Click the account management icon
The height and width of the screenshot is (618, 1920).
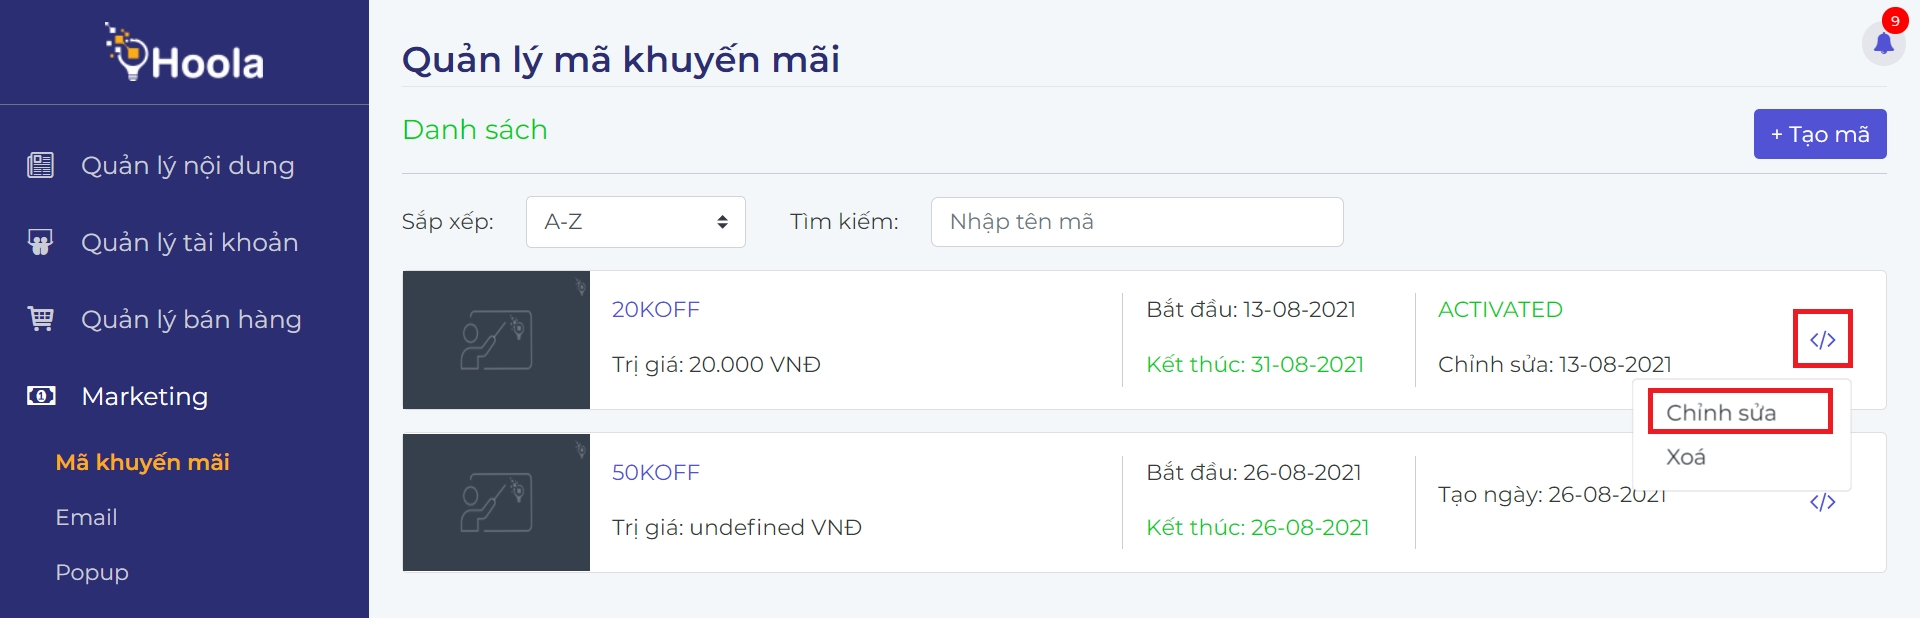(41, 242)
